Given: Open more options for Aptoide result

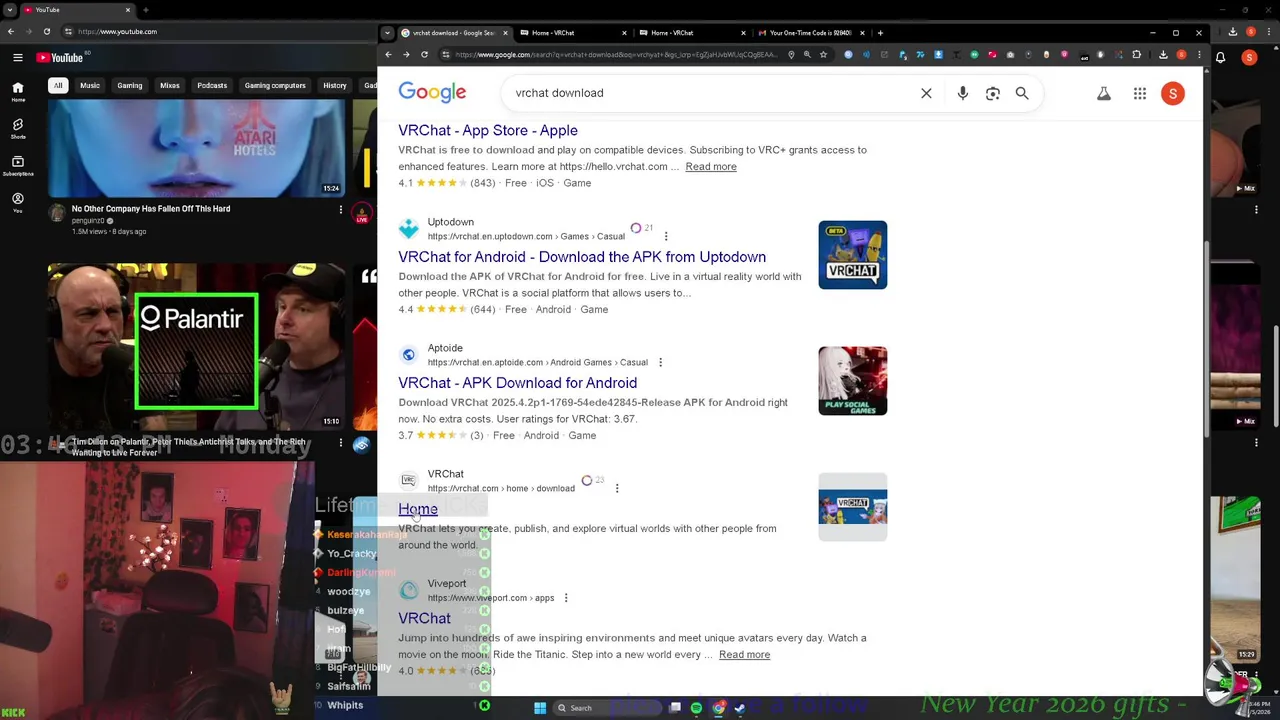Looking at the screenshot, I should click(x=660, y=362).
